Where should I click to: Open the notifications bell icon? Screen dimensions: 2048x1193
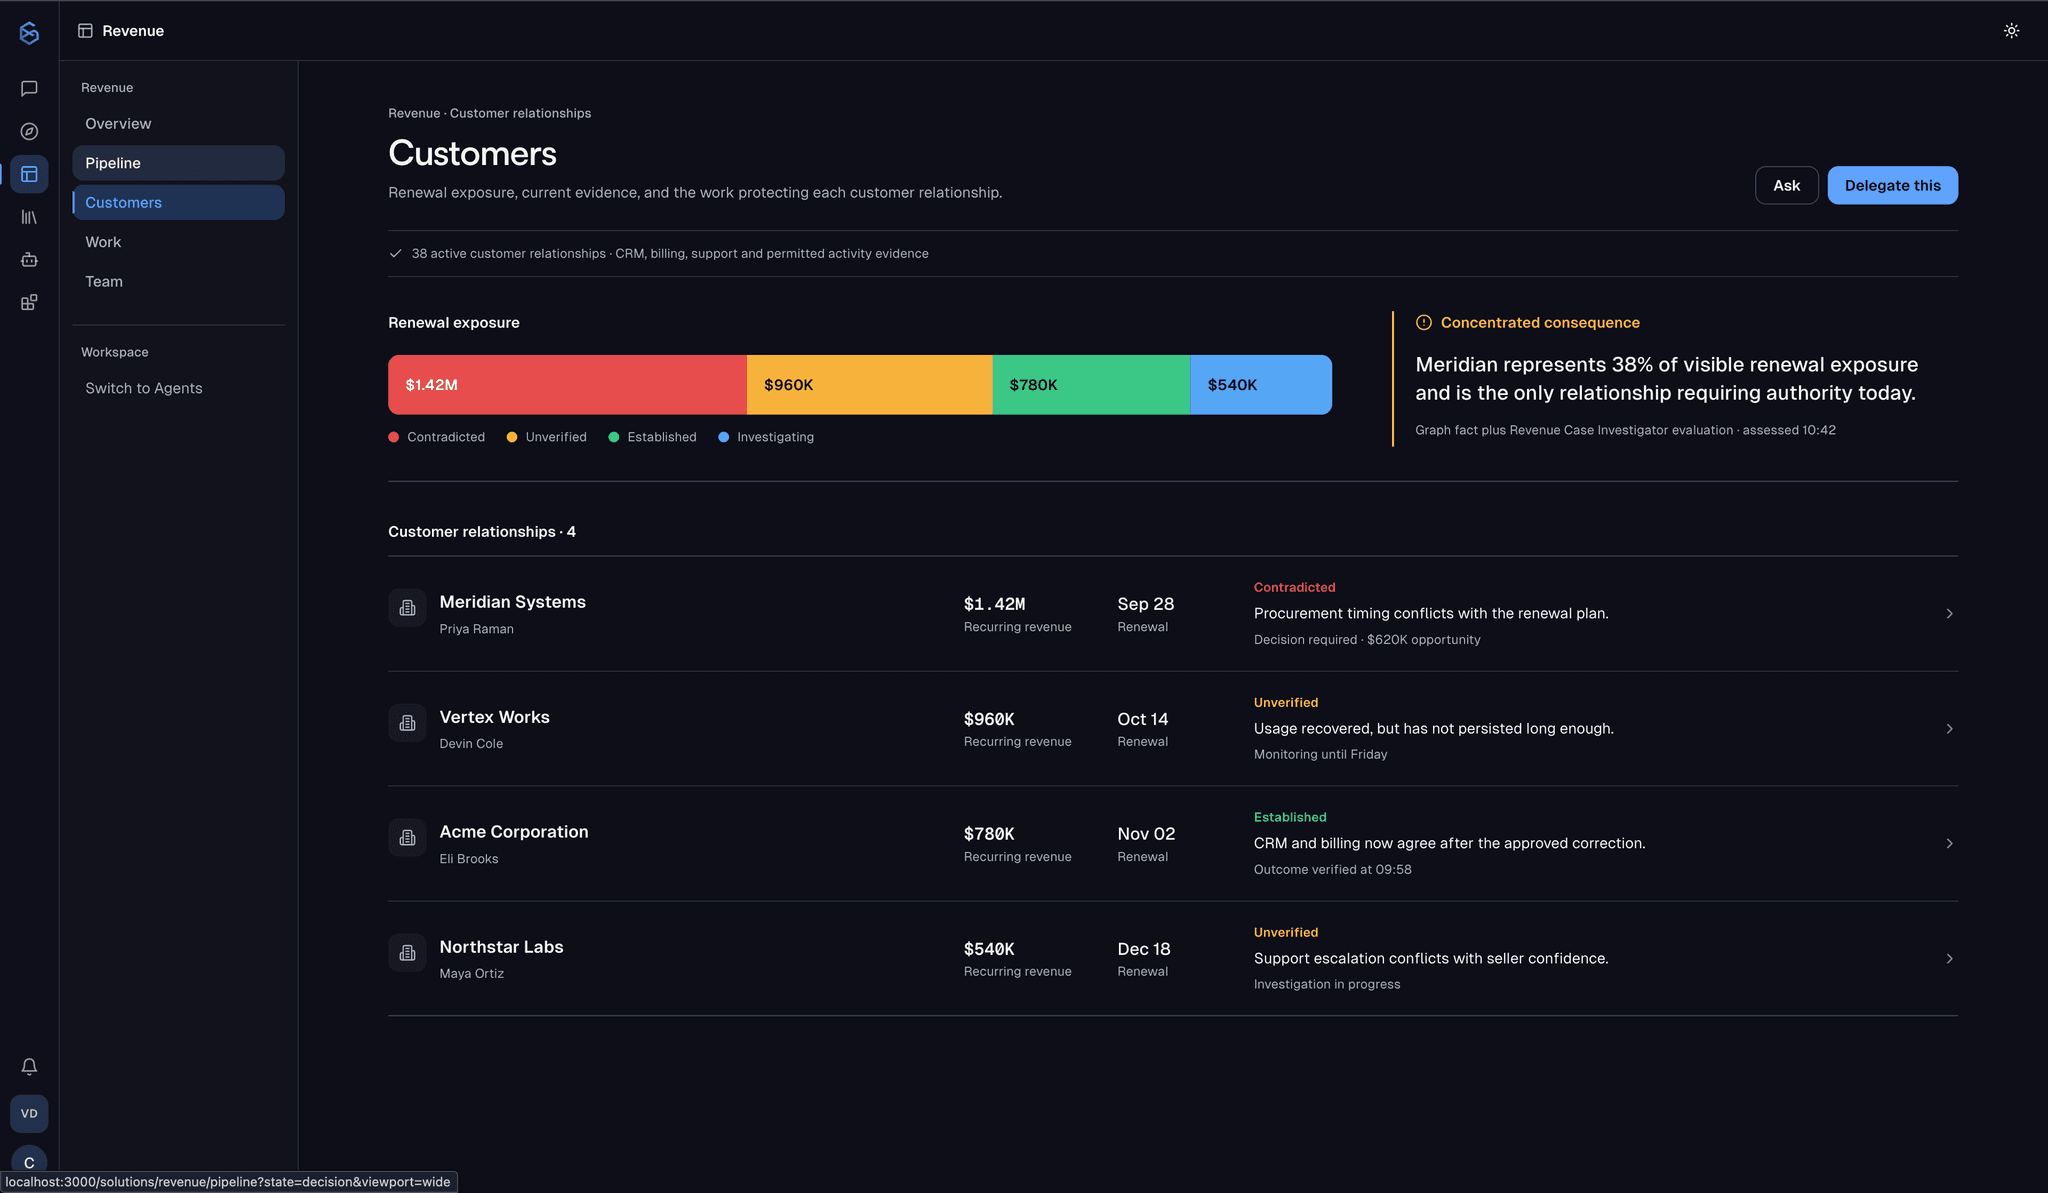coord(29,1067)
